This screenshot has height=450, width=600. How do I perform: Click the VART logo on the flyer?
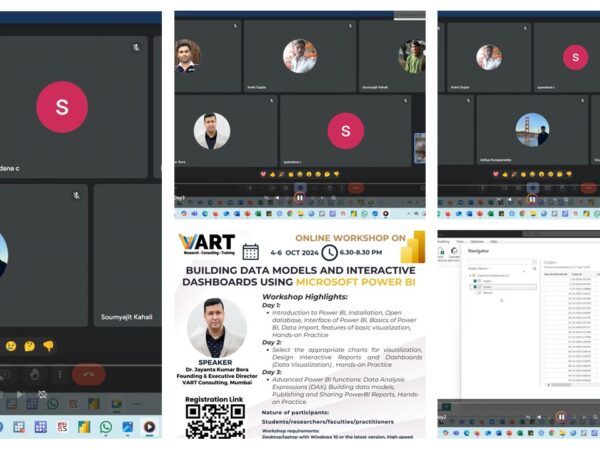(x=207, y=244)
